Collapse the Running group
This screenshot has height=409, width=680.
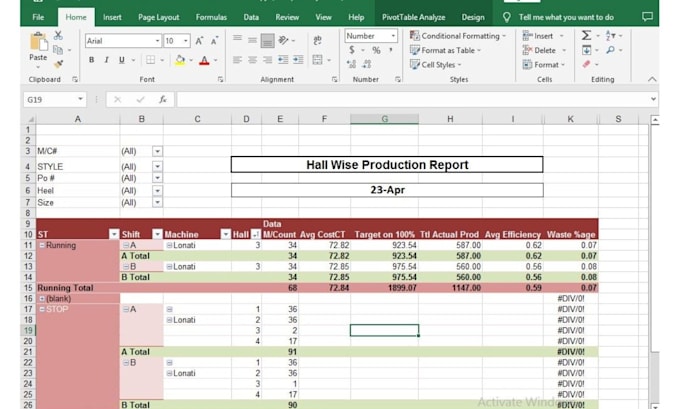[42, 245]
